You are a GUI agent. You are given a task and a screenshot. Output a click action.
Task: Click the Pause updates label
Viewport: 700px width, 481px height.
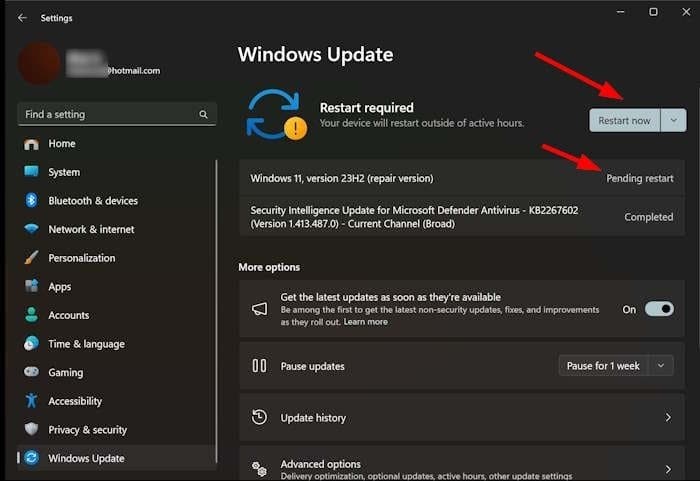[312, 366]
